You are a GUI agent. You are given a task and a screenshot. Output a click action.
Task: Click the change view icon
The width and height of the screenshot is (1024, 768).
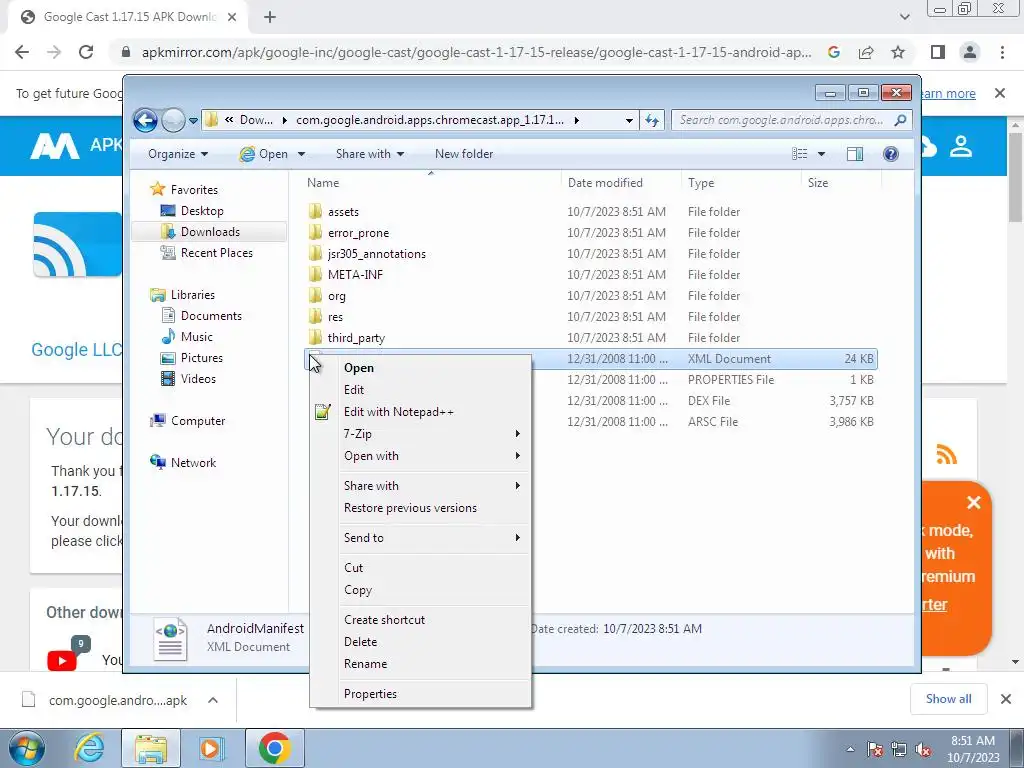[799, 154]
